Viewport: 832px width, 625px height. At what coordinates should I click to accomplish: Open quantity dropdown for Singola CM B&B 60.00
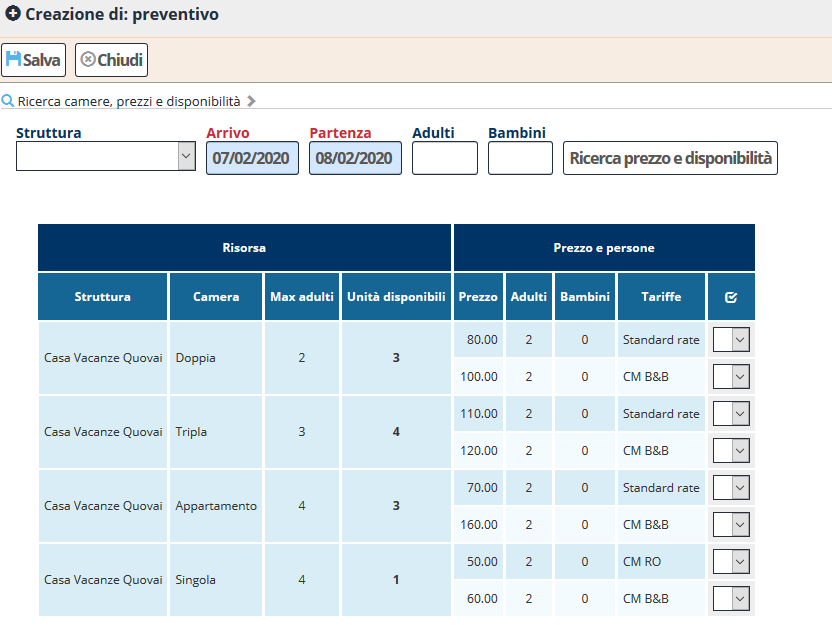[x=731, y=598]
